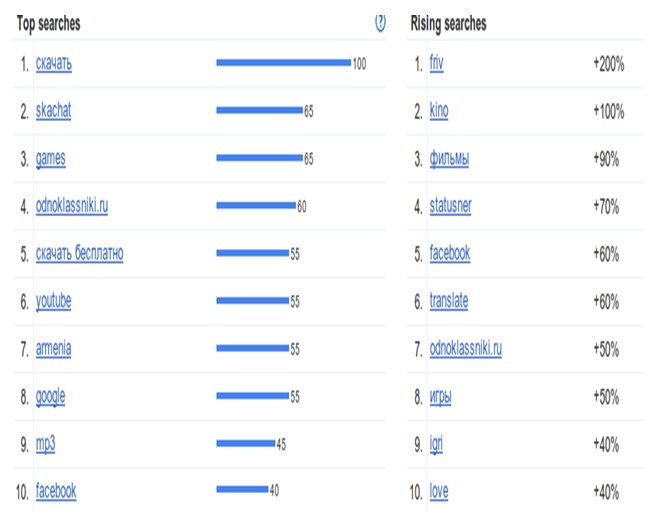Open 'odnoklassniki.ru' in Top searches
The width and height of the screenshot is (665, 527).
[x=72, y=206]
